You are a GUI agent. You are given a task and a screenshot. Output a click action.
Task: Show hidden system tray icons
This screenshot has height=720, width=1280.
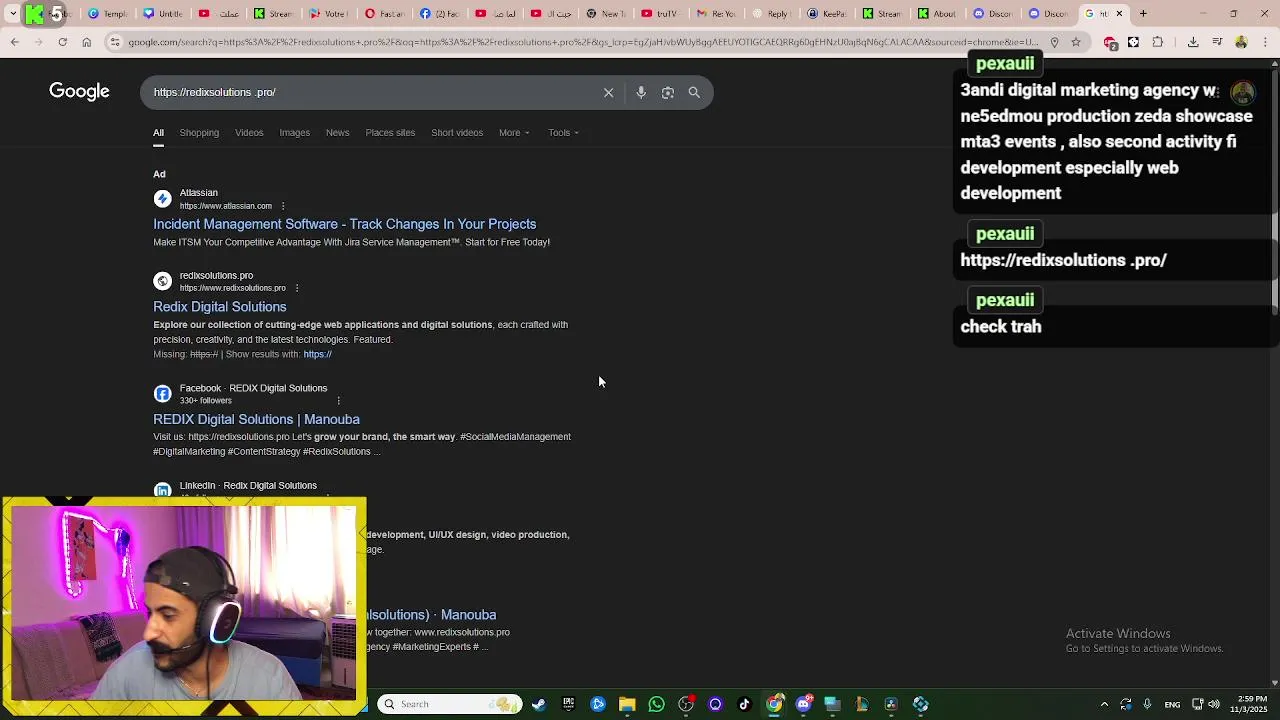[1104, 704]
